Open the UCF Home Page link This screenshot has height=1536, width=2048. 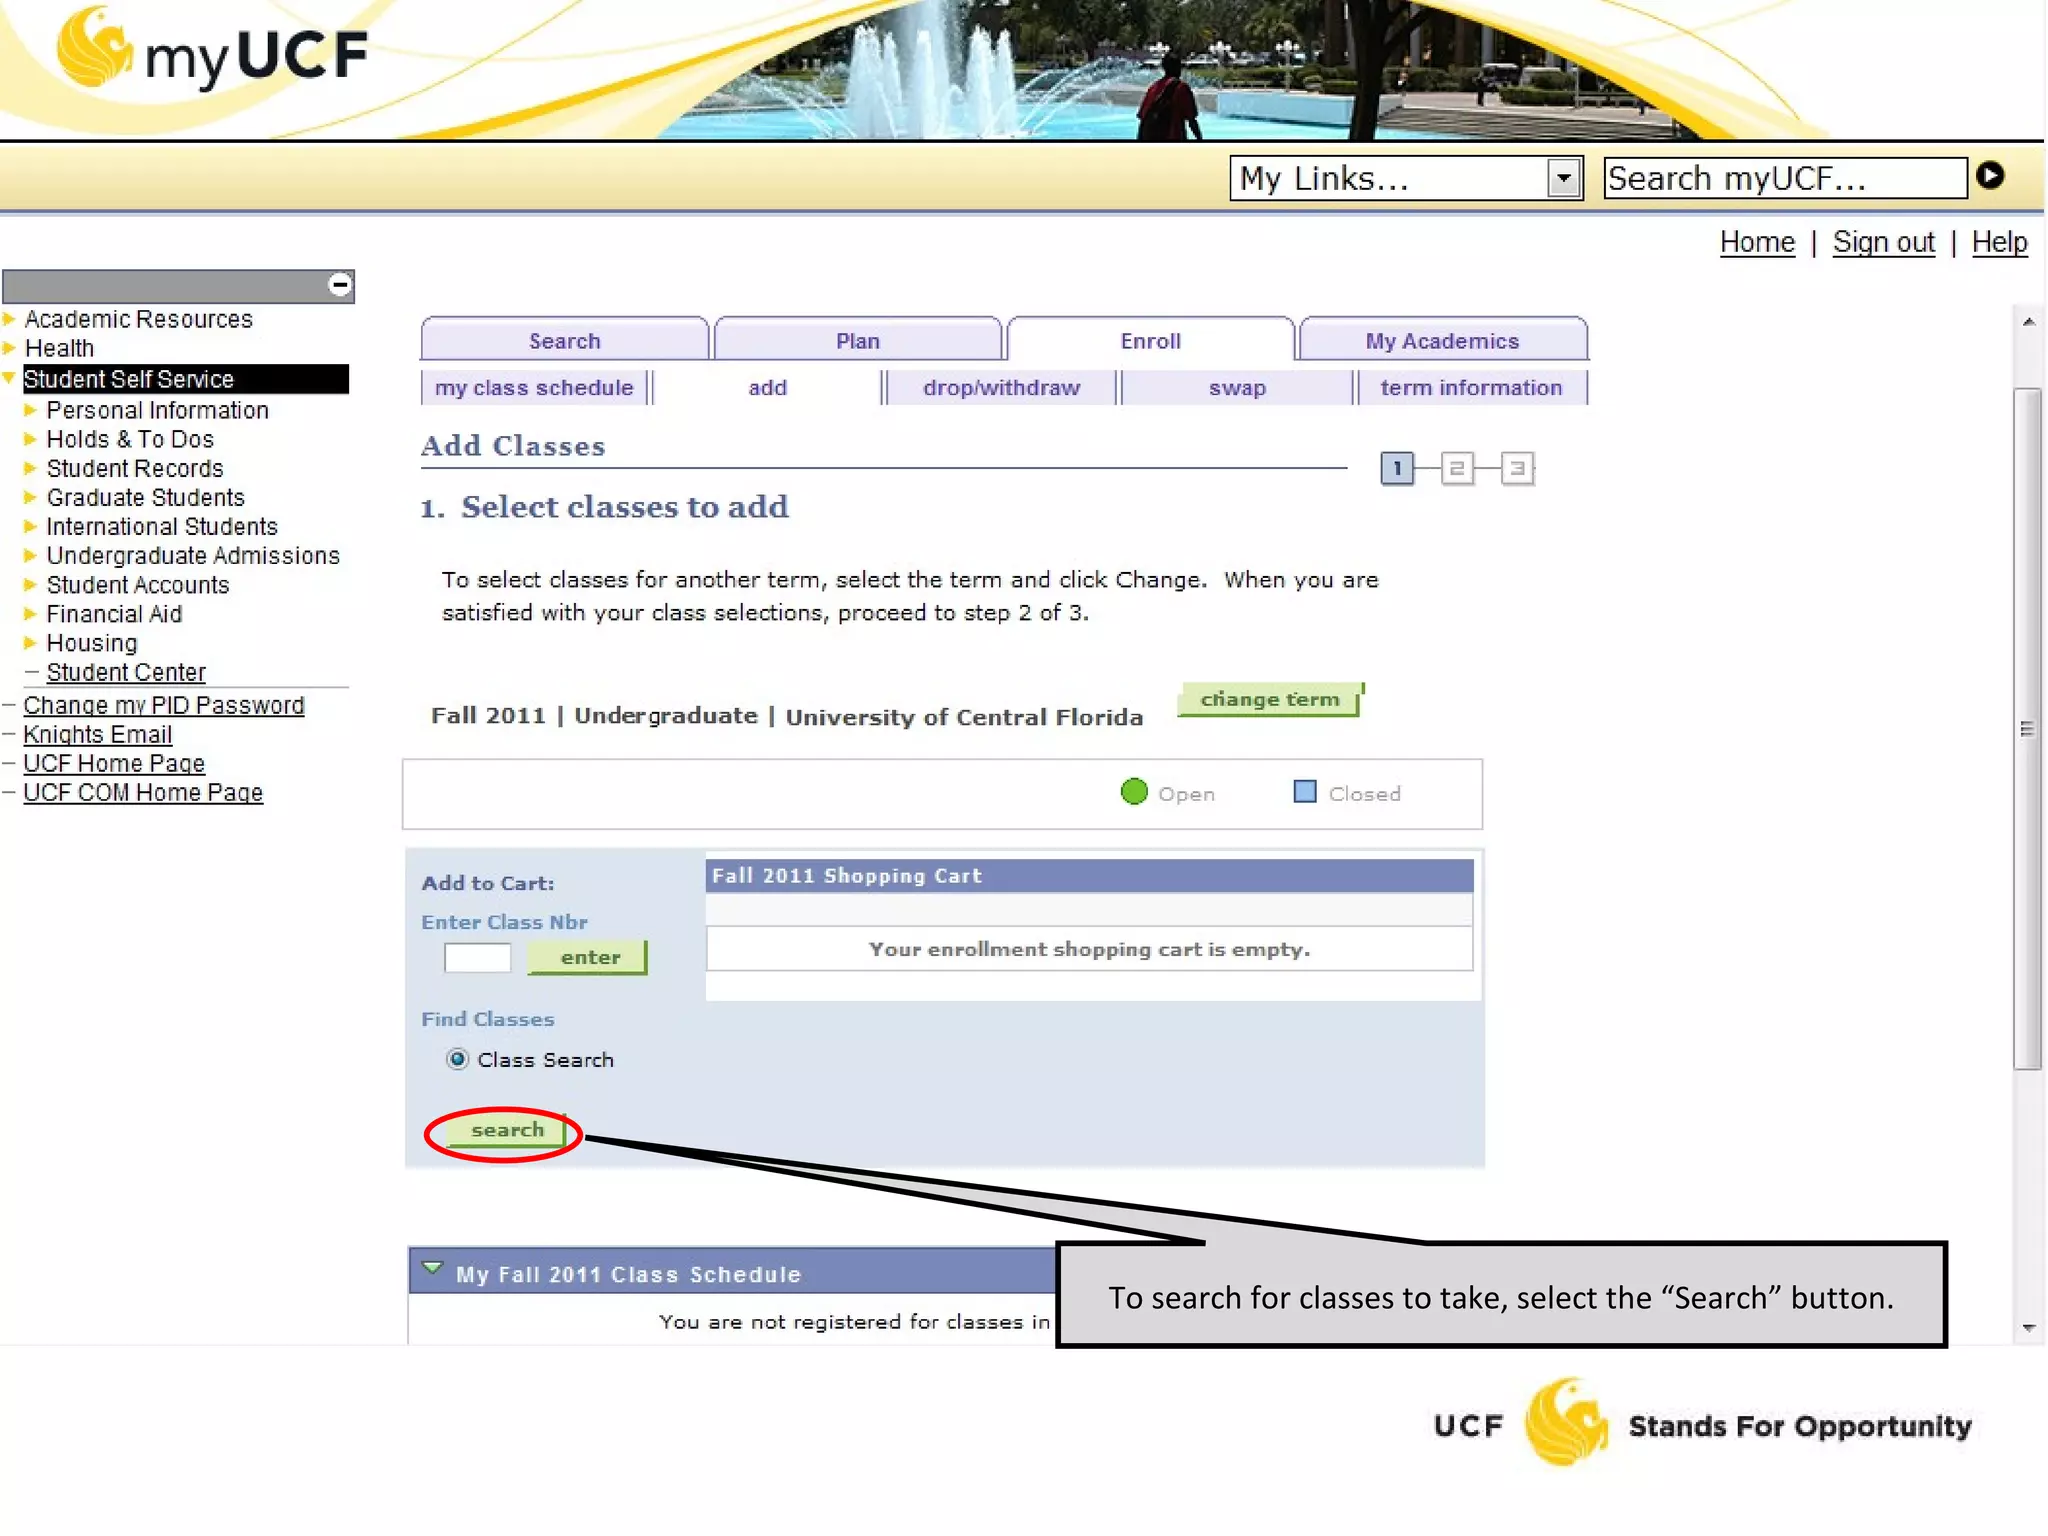pyautogui.click(x=114, y=763)
